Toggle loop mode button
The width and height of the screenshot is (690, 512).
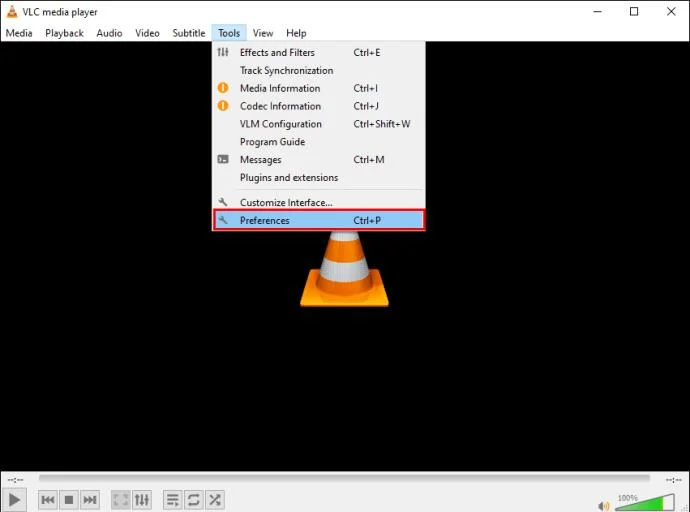click(x=194, y=500)
